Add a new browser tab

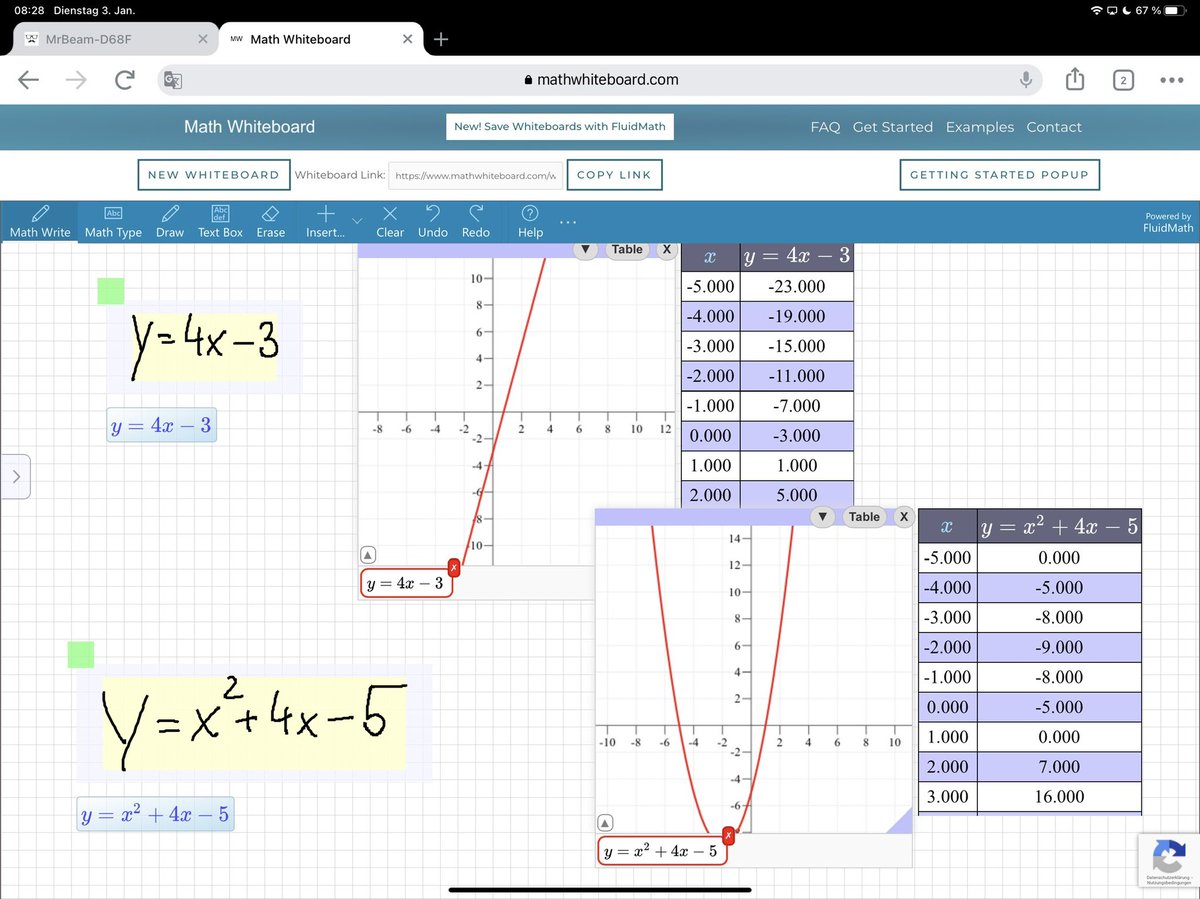click(x=441, y=39)
